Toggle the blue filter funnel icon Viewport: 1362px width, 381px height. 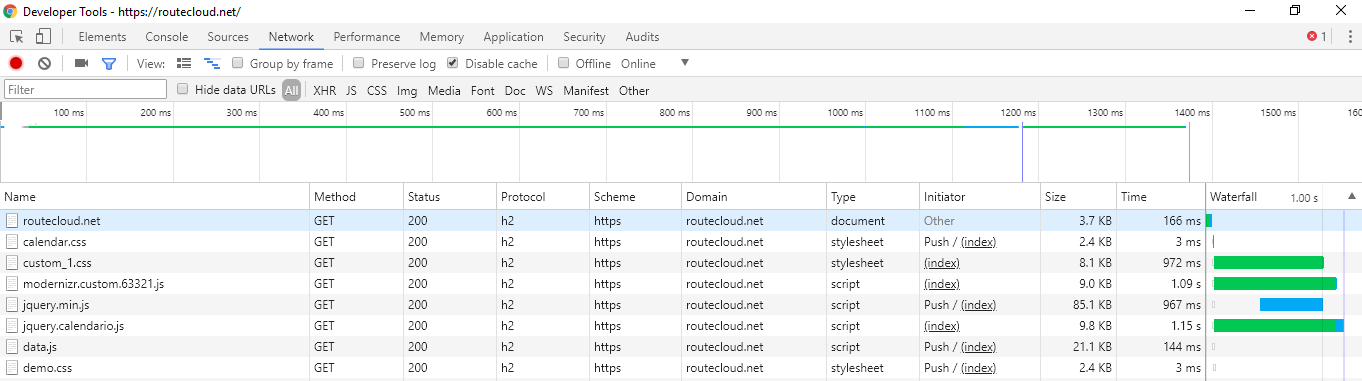[109, 63]
